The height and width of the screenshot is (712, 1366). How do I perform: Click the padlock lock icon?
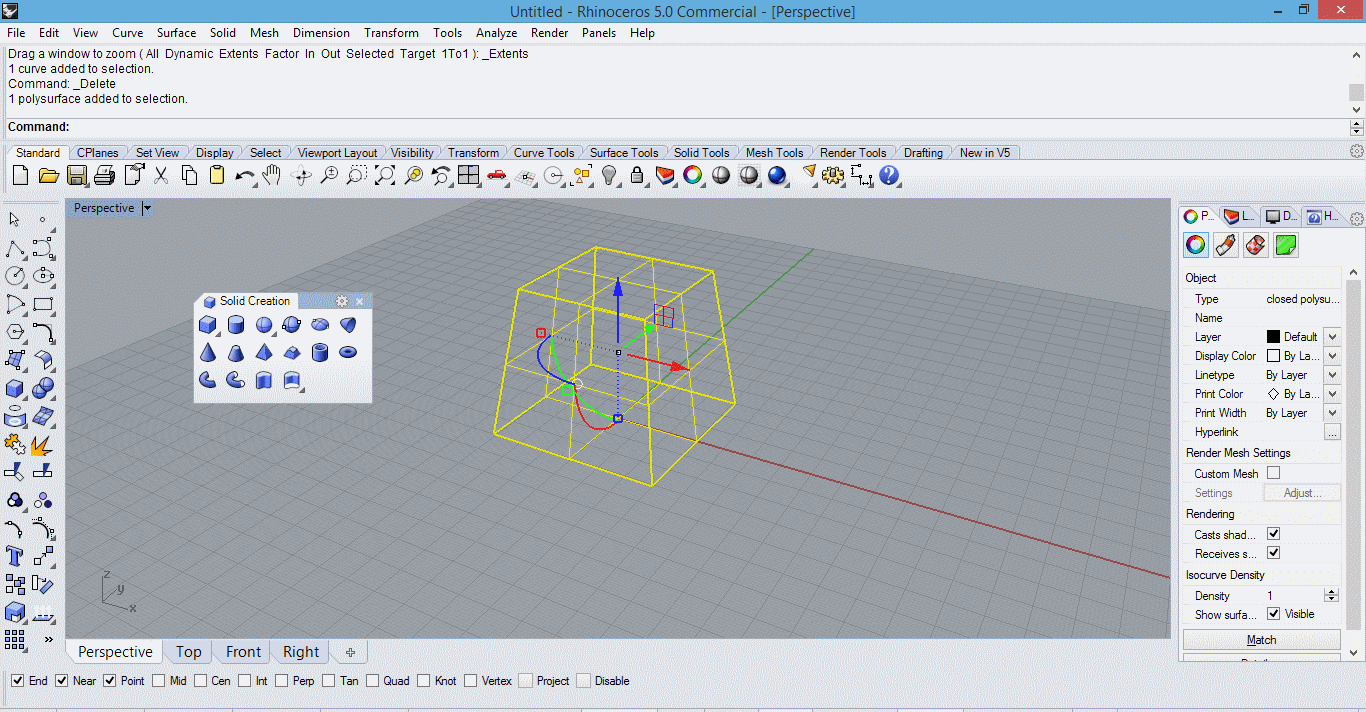[x=637, y=176]
